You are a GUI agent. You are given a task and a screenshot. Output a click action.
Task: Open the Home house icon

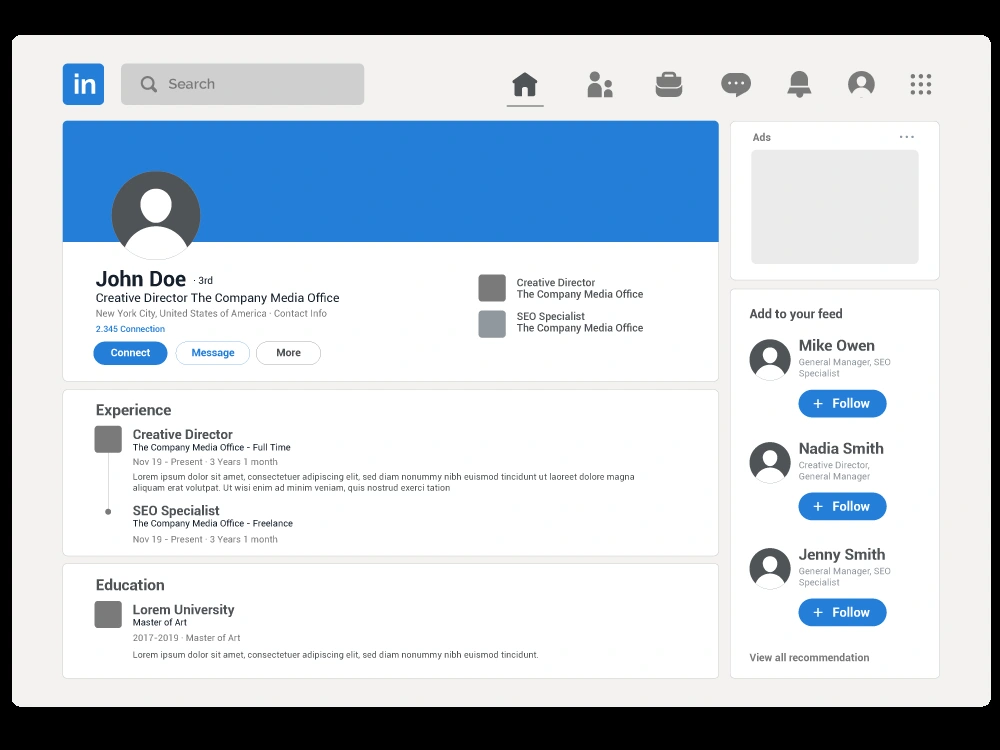click(525, 84)
